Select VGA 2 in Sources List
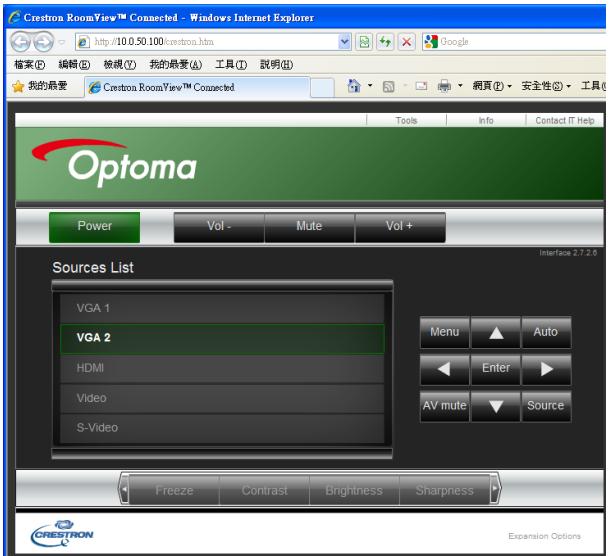The width and height of the screenshot is (609, 556). [x=222, y=338]
